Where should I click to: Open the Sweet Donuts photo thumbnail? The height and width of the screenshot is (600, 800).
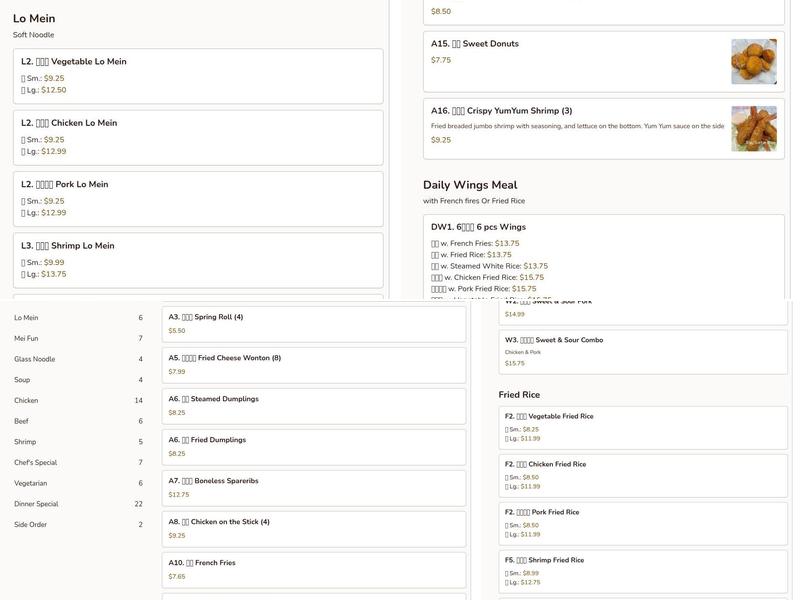[753, 61]
